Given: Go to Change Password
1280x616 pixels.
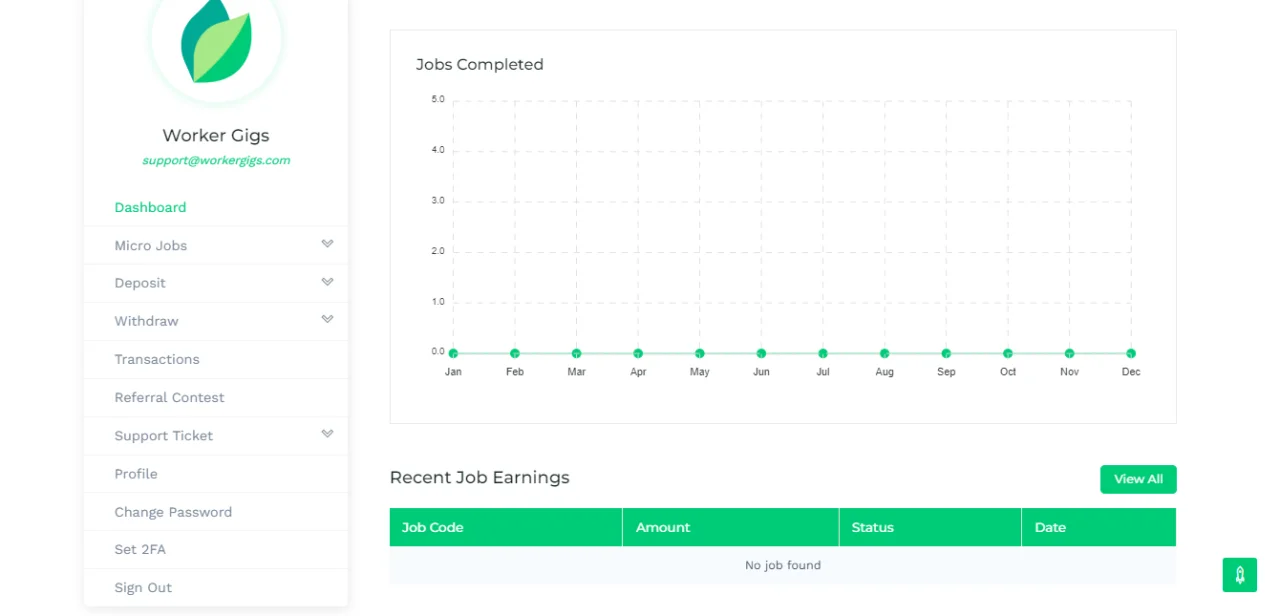Looking at the screenshot, I should click(173, 512).
